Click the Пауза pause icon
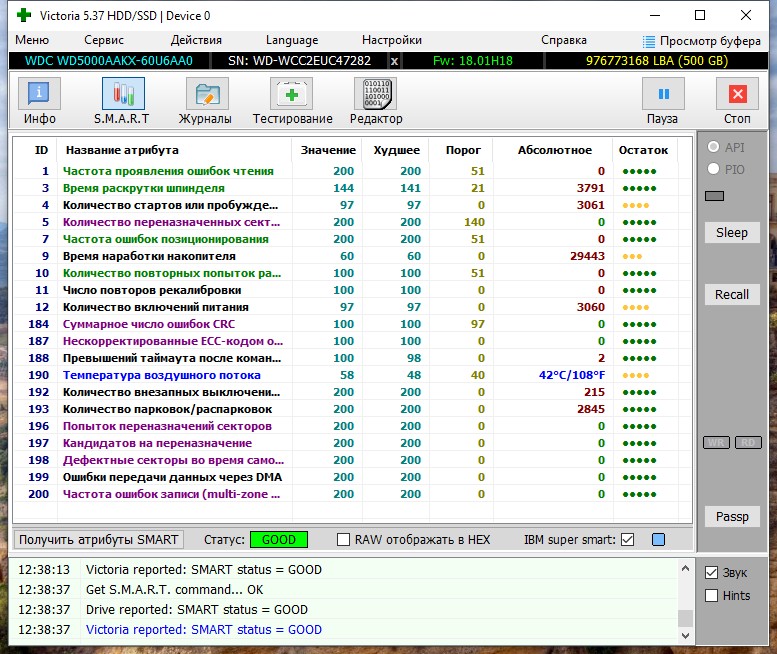Screen dimensions: 777x654 [x=663, y=93]
